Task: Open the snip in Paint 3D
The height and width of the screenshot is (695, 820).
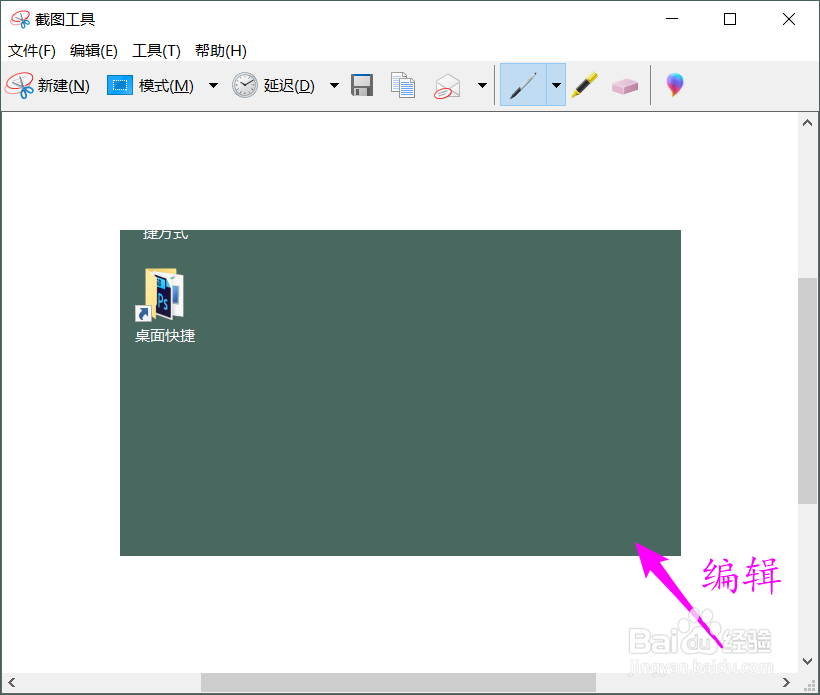Action: click(x=674, y=85)
